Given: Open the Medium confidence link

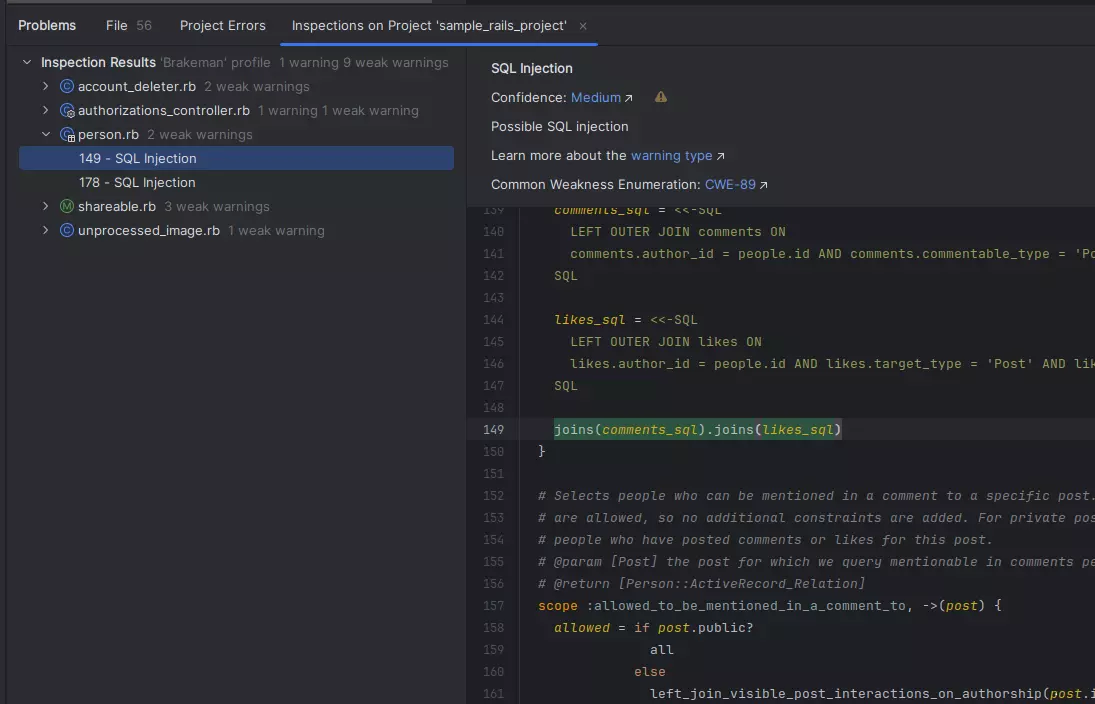Looking at the screenshot, I should (x=596, y=98).
